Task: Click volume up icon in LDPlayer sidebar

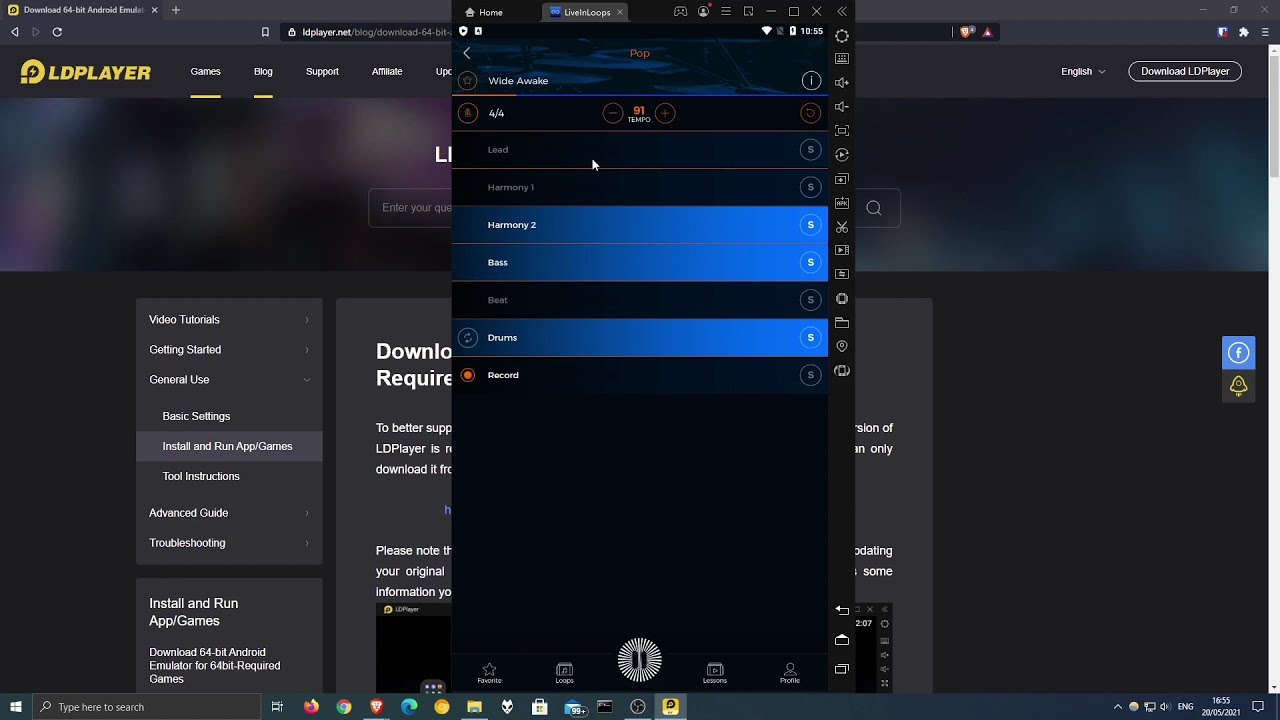Action: [842, 83]
